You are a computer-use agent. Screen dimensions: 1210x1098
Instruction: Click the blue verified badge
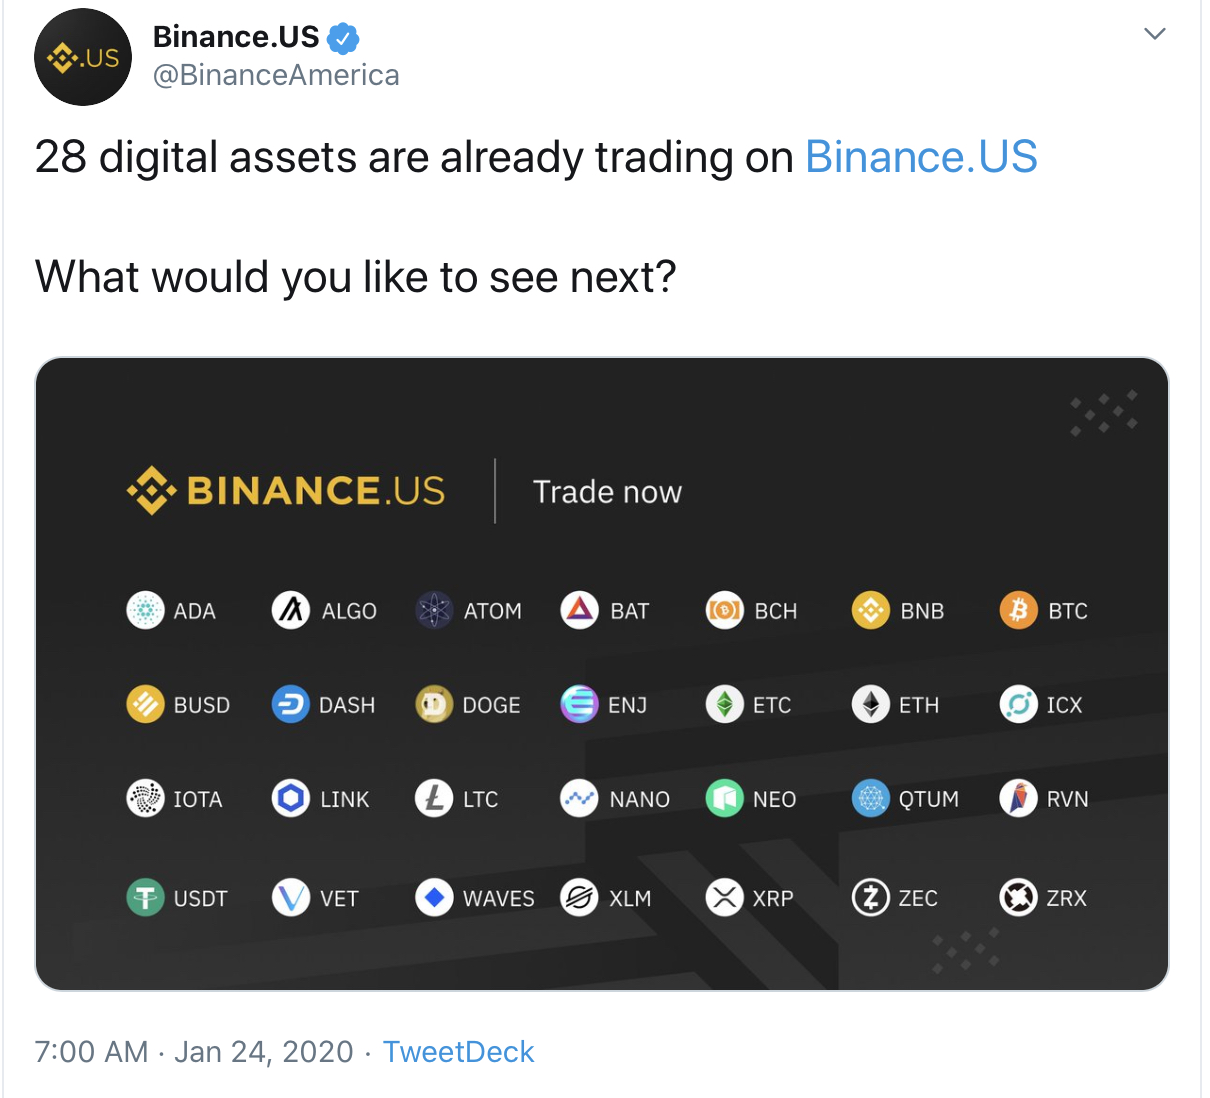tap(343, 39)
